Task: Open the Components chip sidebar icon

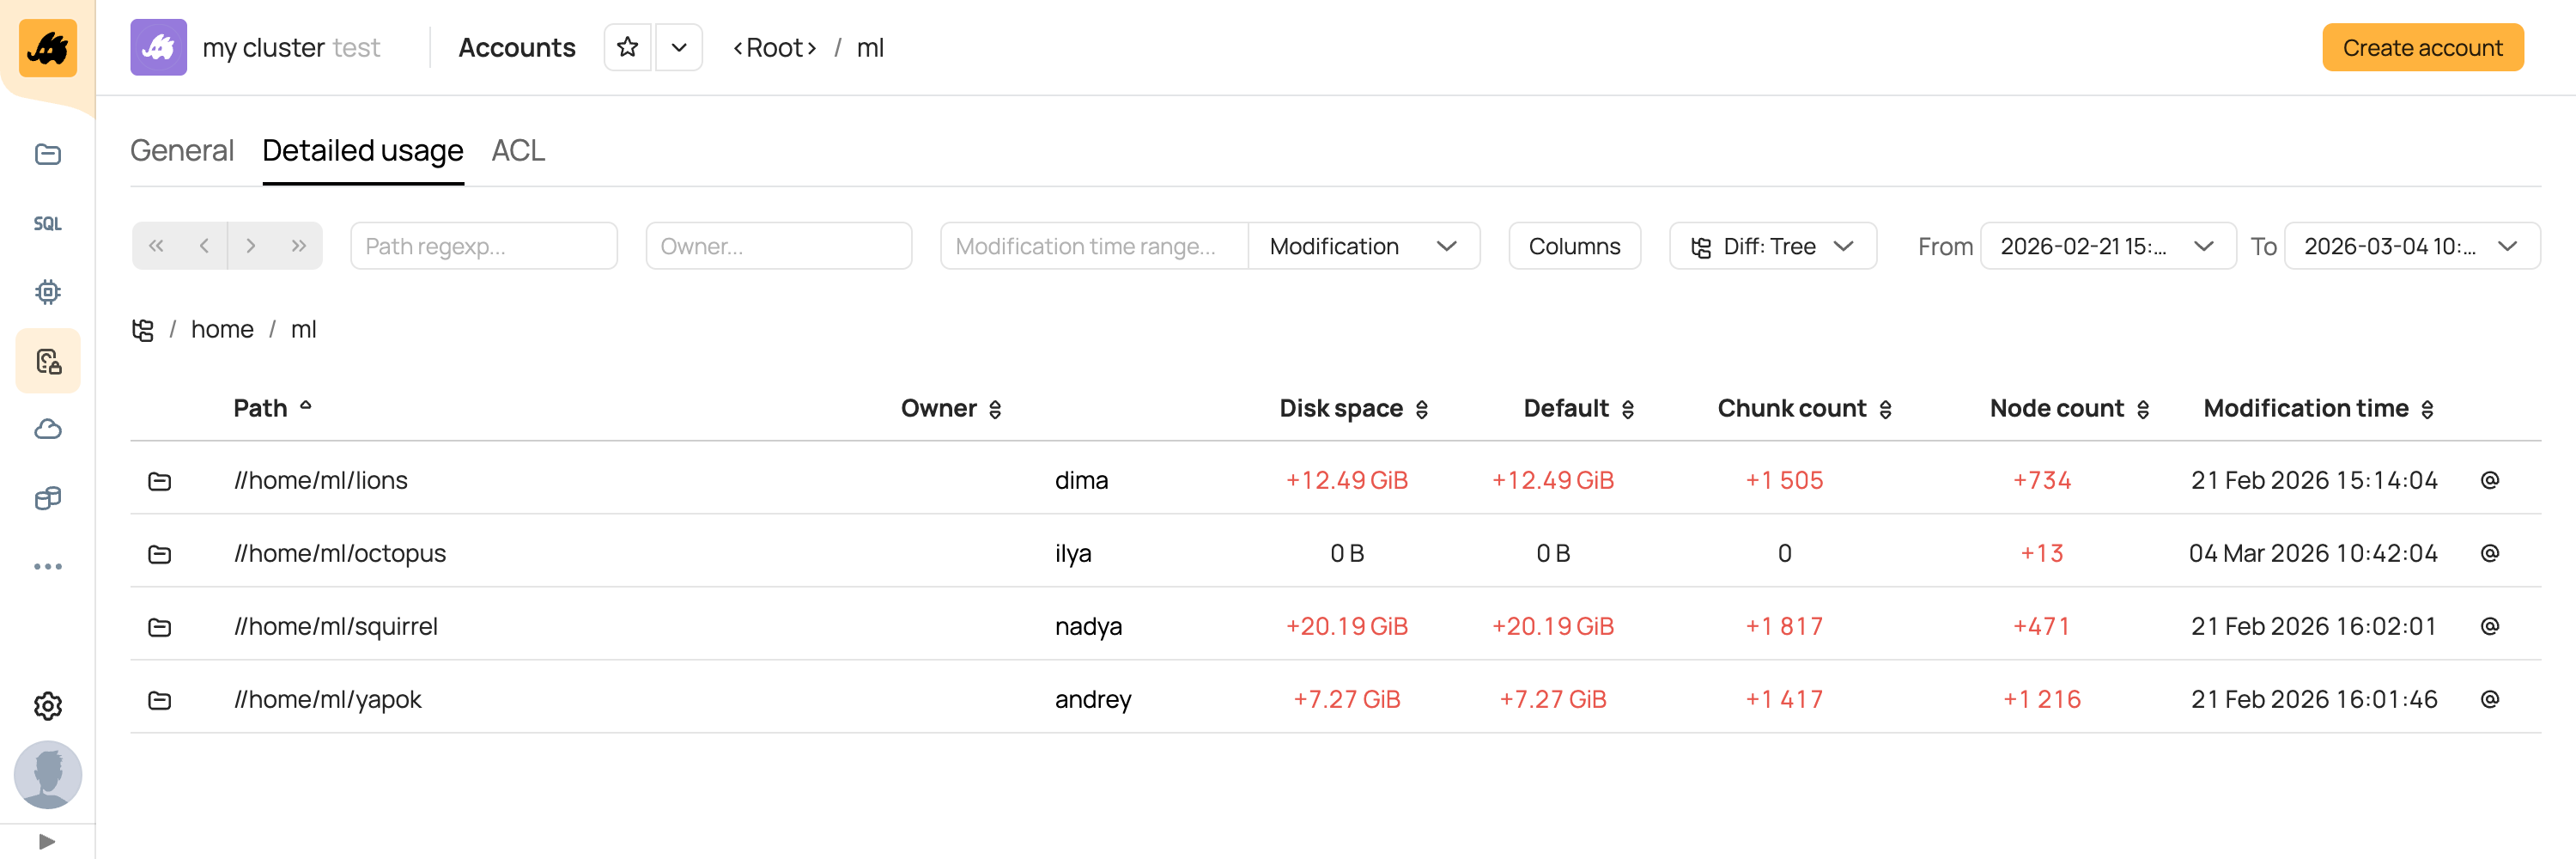Action: pos(47,292)
